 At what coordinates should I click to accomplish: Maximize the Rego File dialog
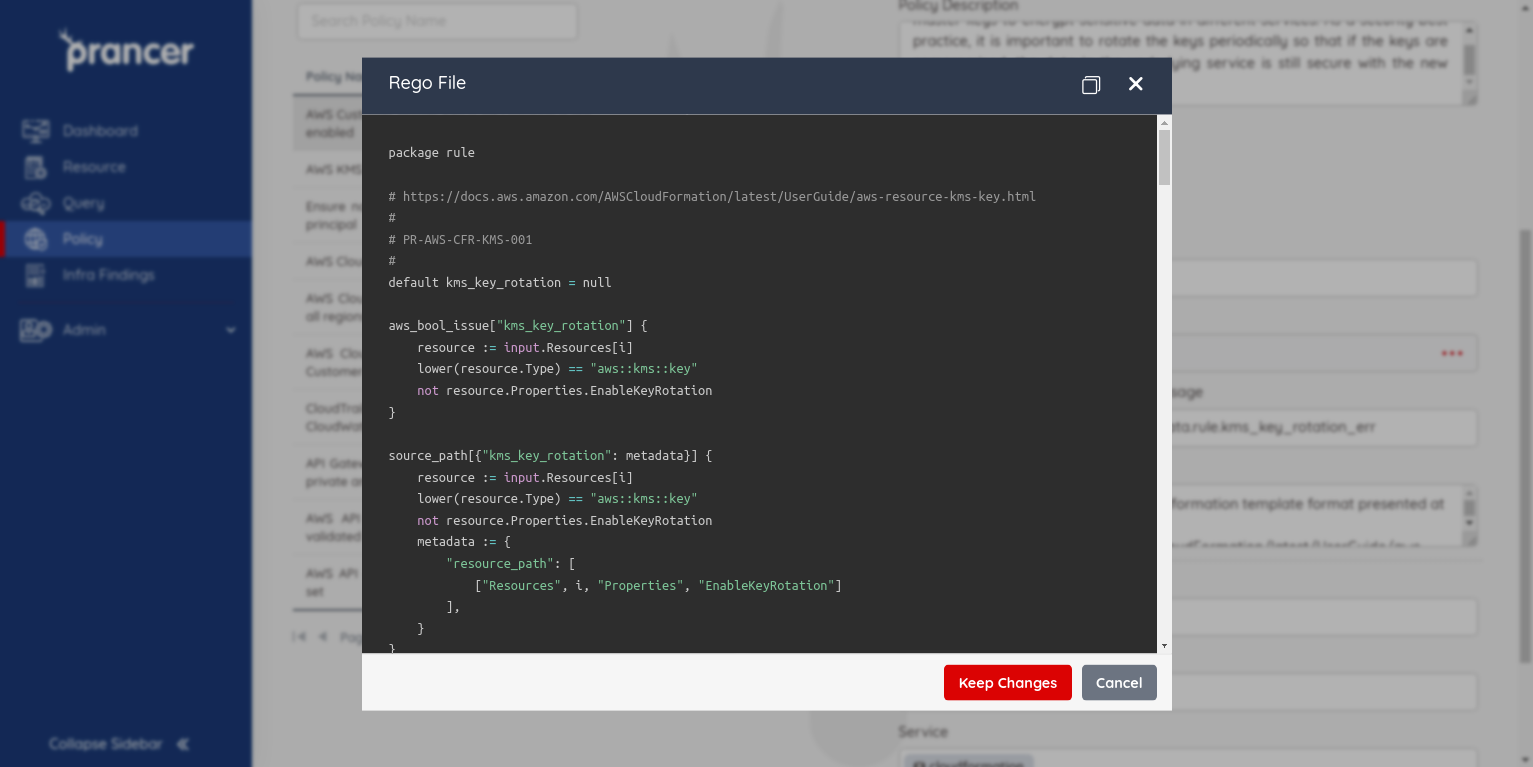coord(1091,85)
